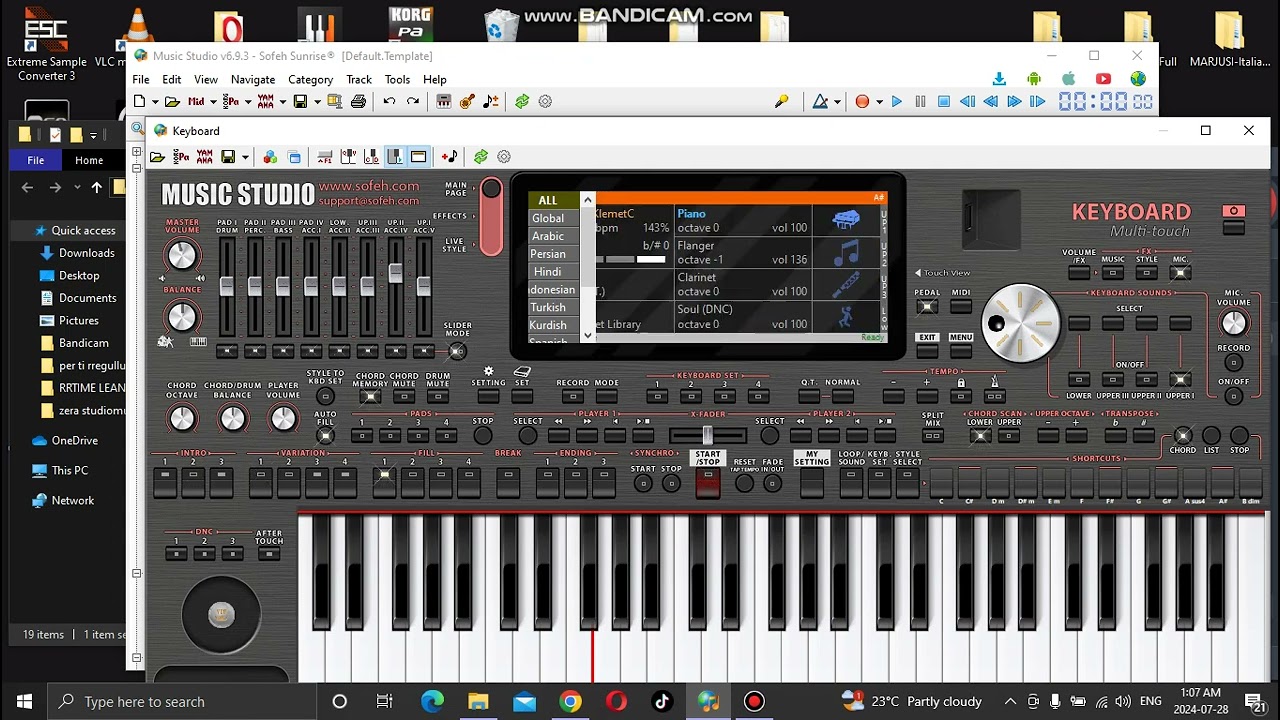The image size is (1280, 720).
Task: Click the www.sofeh.com link
Action: pos(369,186)
